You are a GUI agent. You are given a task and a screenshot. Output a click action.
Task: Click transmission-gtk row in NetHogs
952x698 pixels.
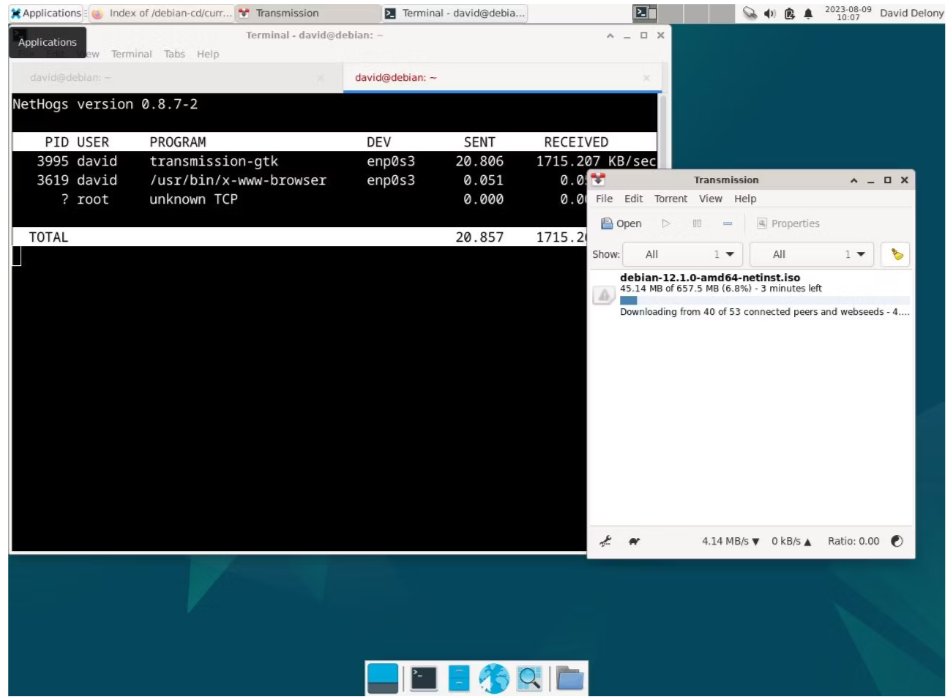pos(334,161)
